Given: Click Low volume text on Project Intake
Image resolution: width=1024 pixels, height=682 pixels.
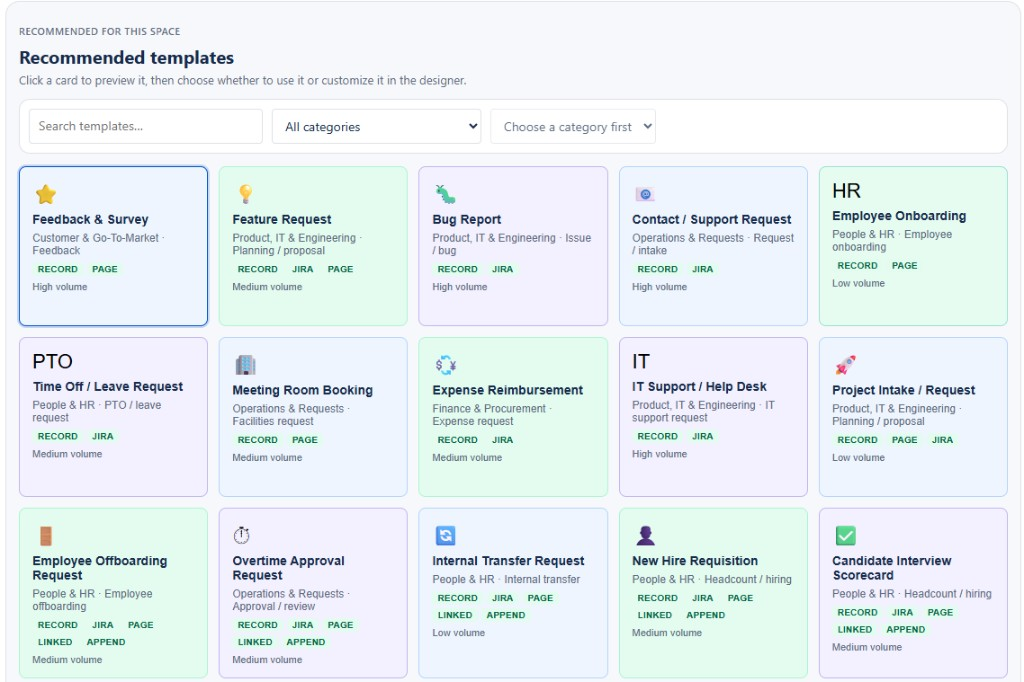Looking at the screenshot, I should point(858,458).
